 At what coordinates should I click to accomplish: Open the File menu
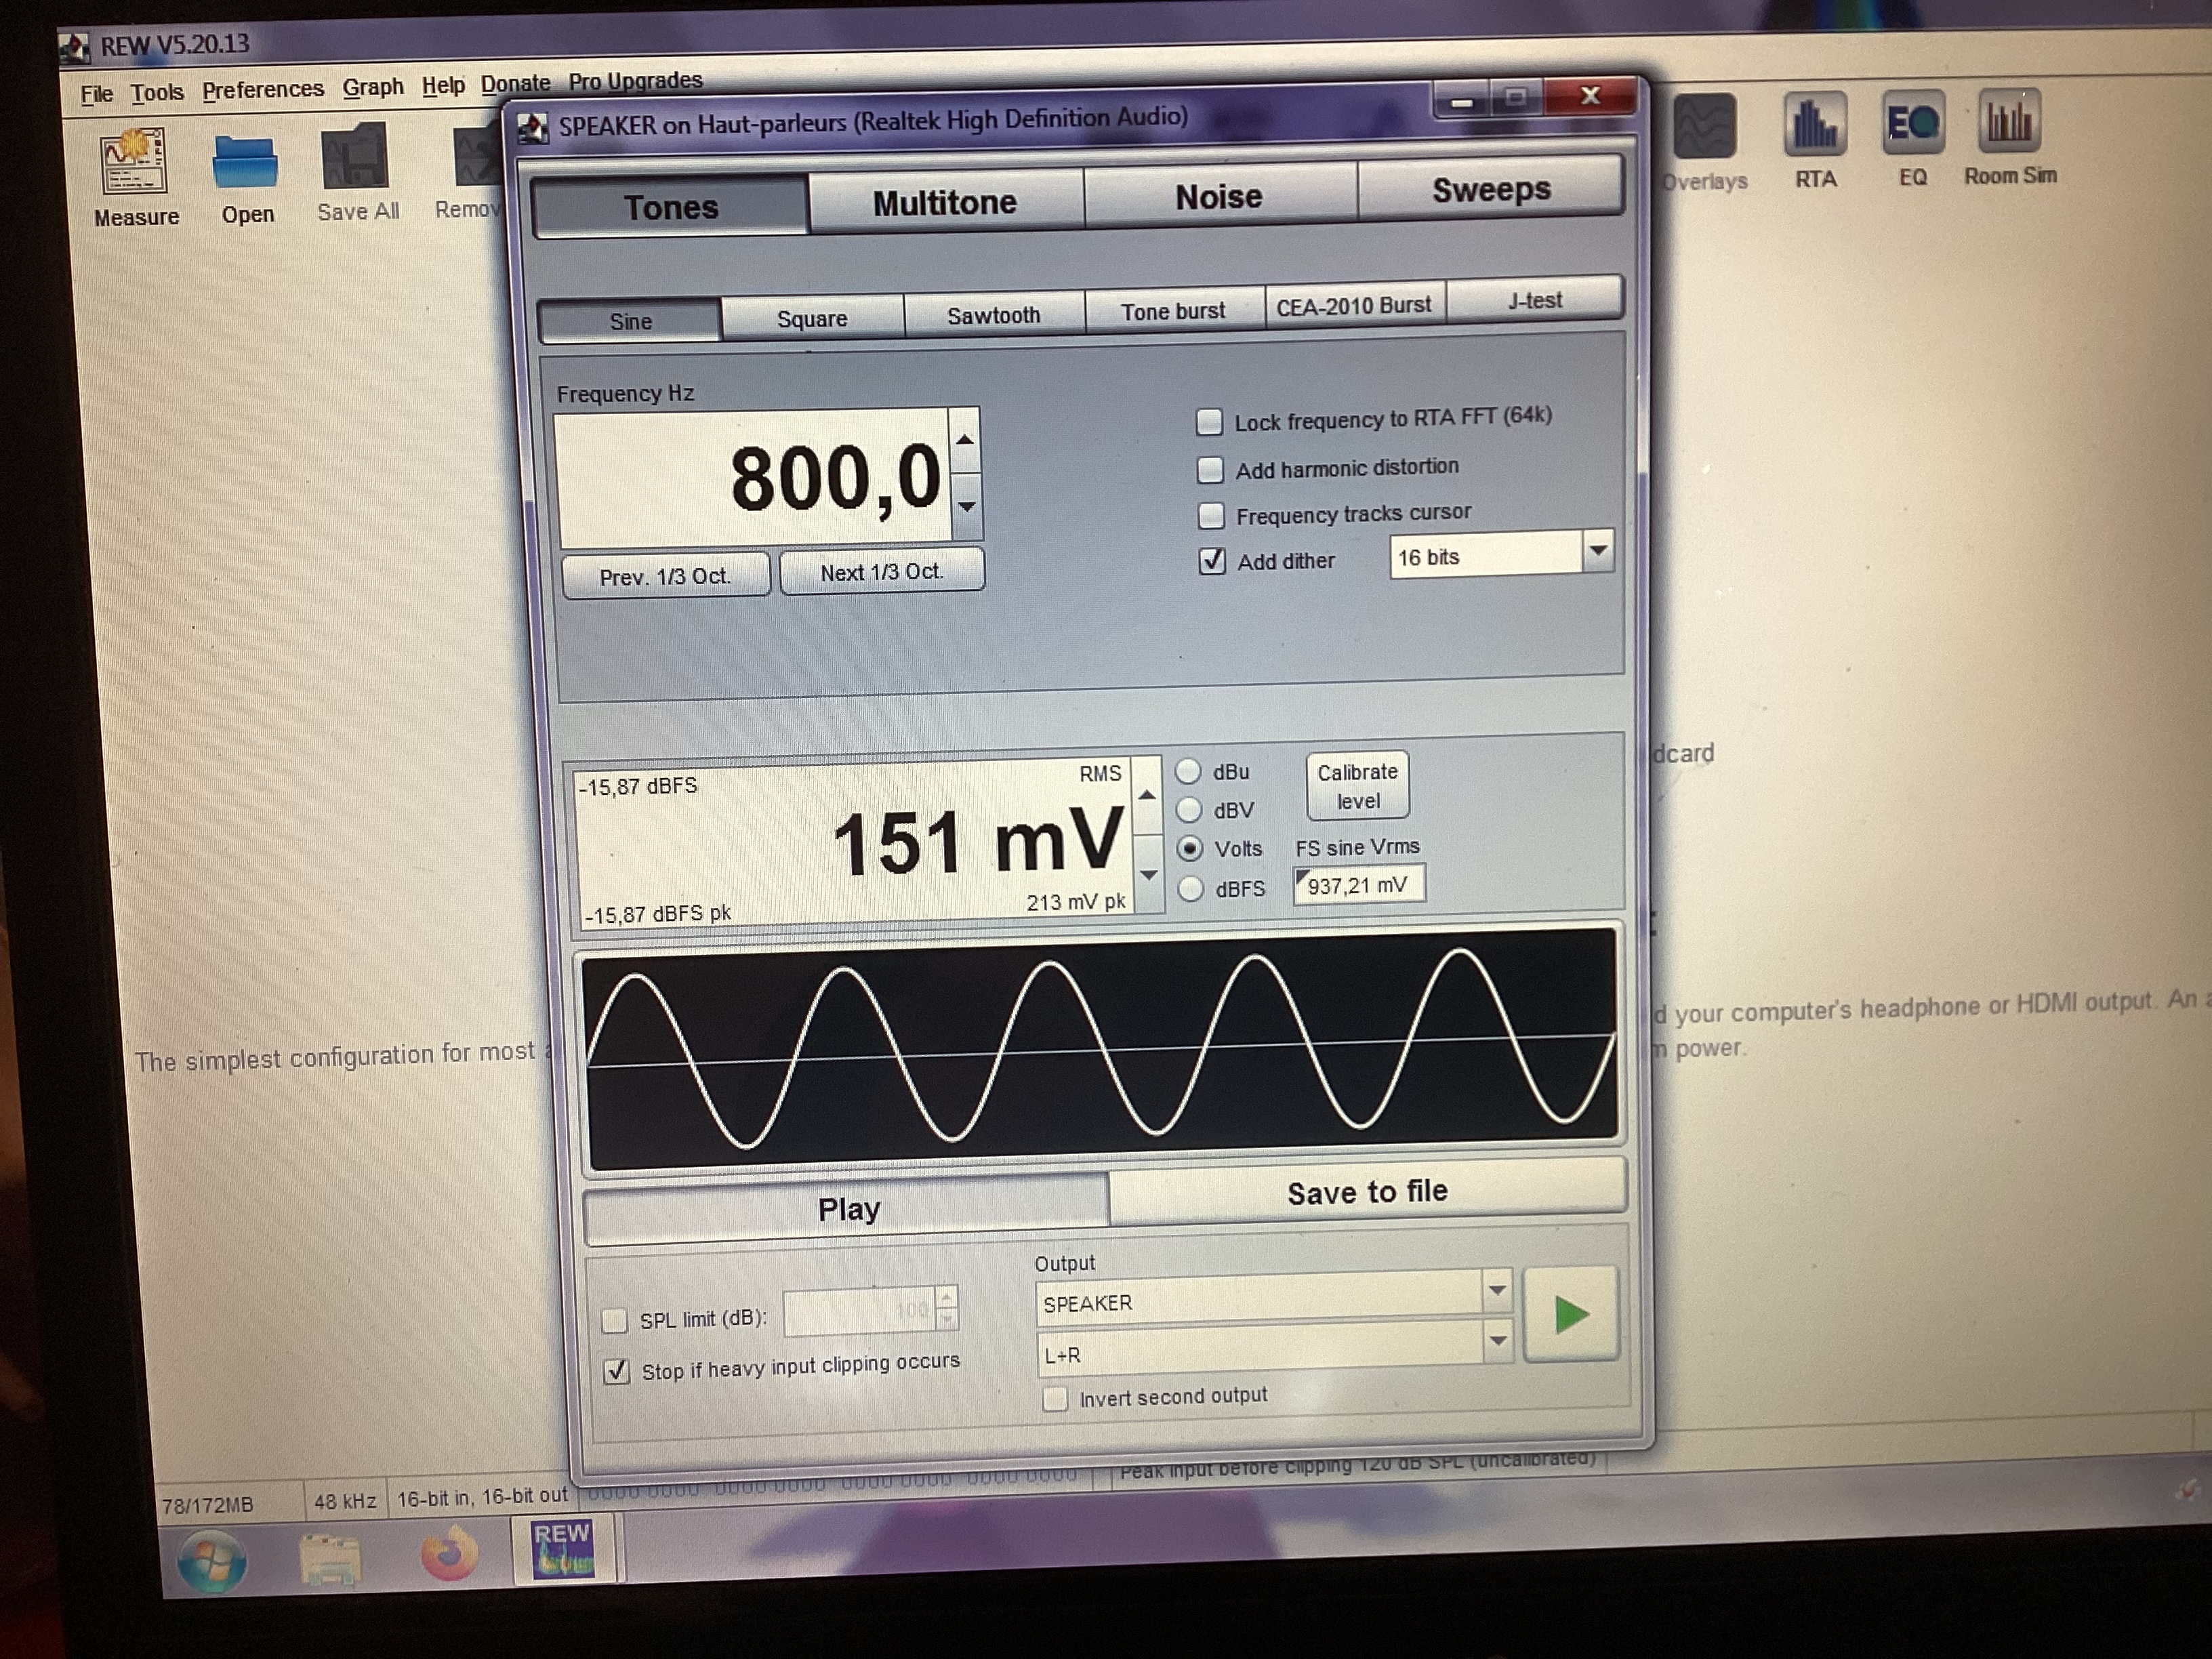(x=96, y=94)
